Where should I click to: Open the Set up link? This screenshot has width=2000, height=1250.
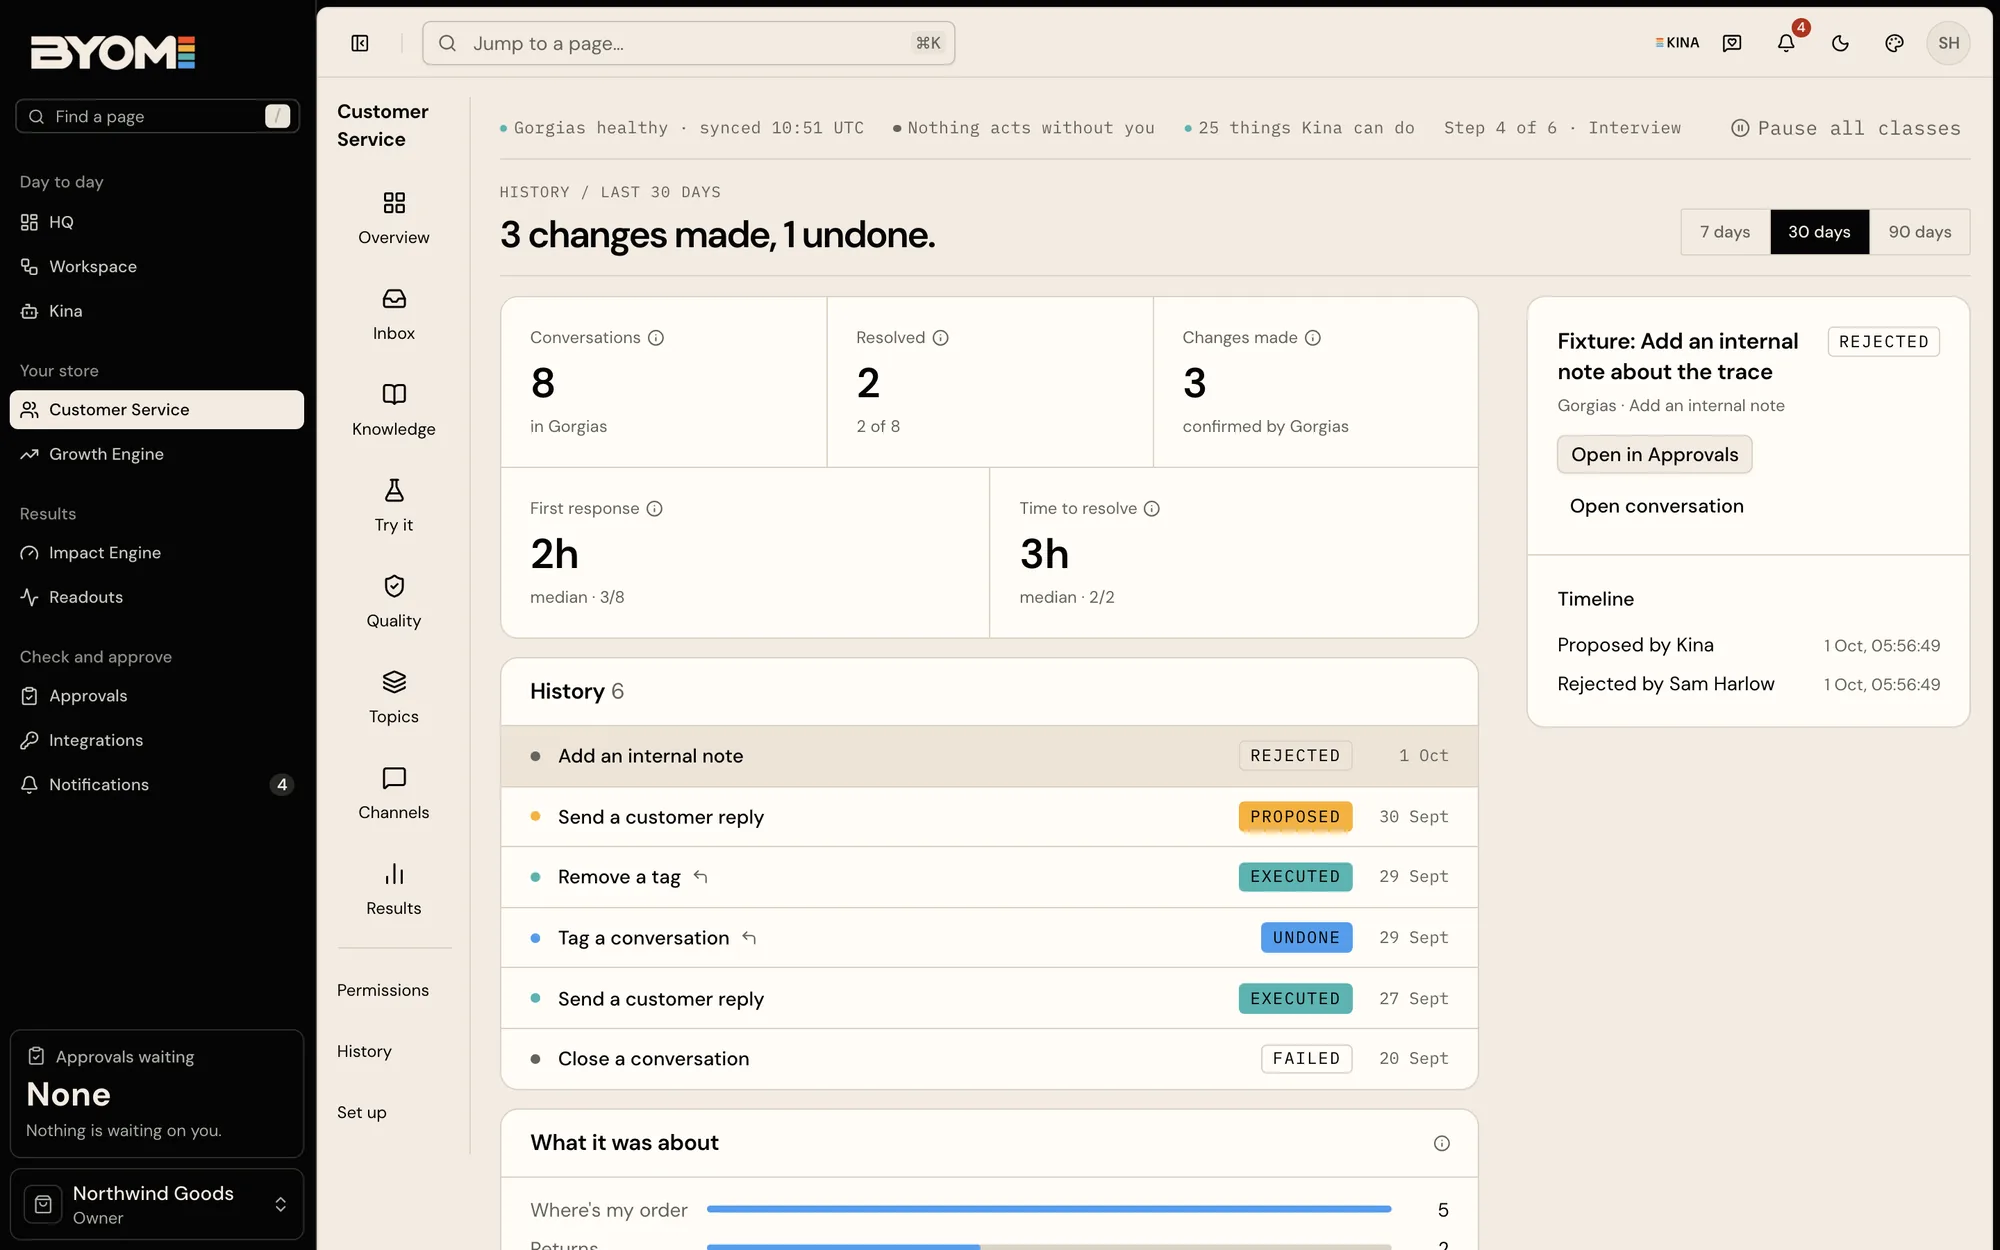362,1112
